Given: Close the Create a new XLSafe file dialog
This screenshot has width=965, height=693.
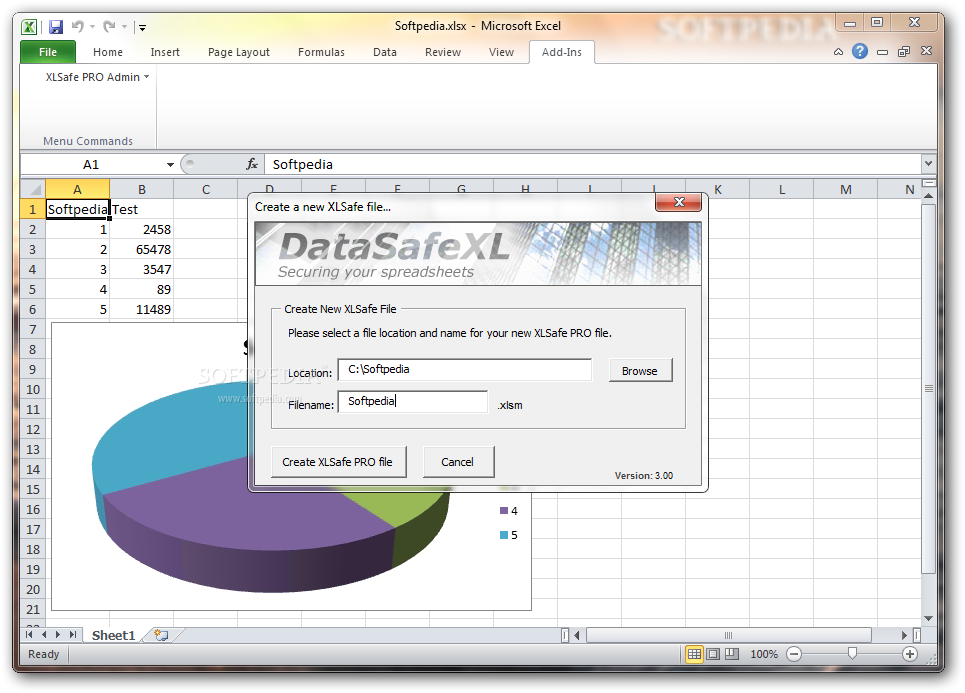Looking at the screenshot, I should pyautogui.click(x=678, y=202).
